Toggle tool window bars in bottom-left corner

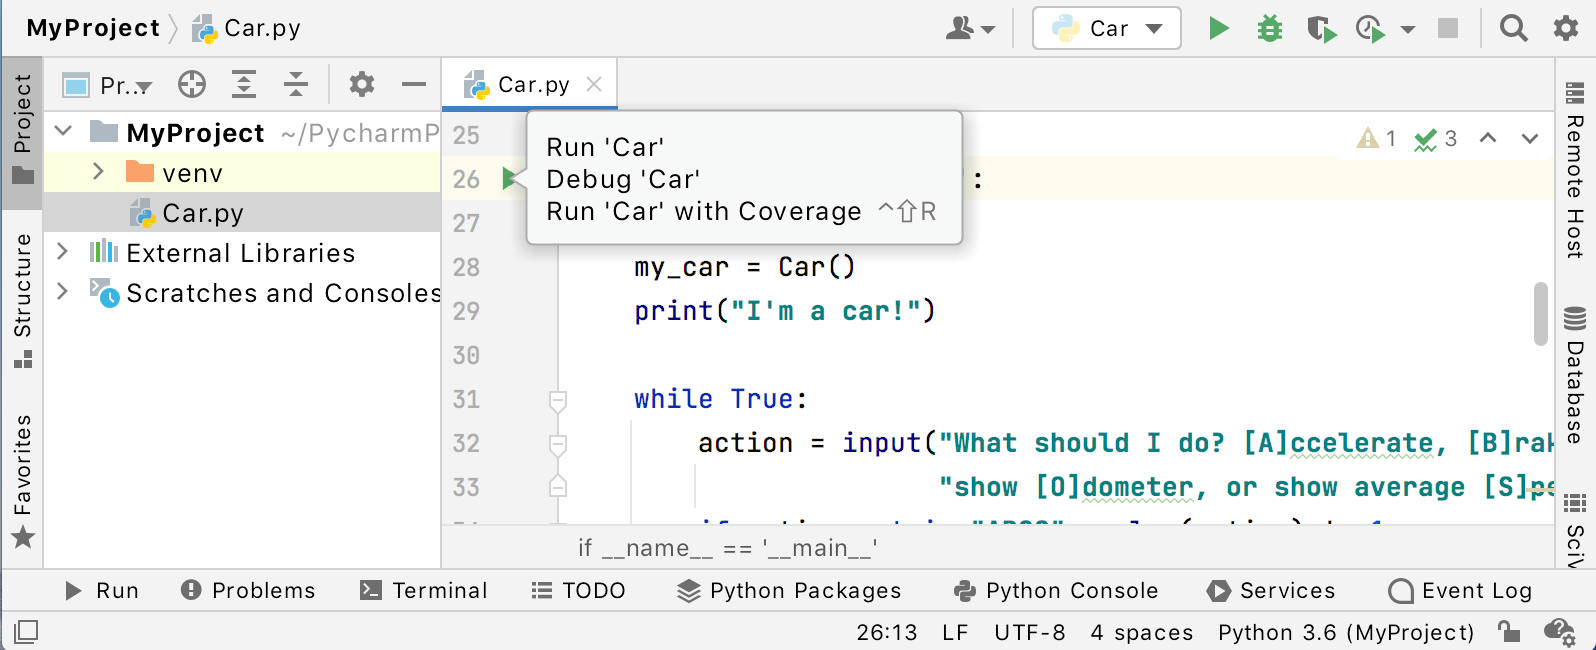click(26, 631)
